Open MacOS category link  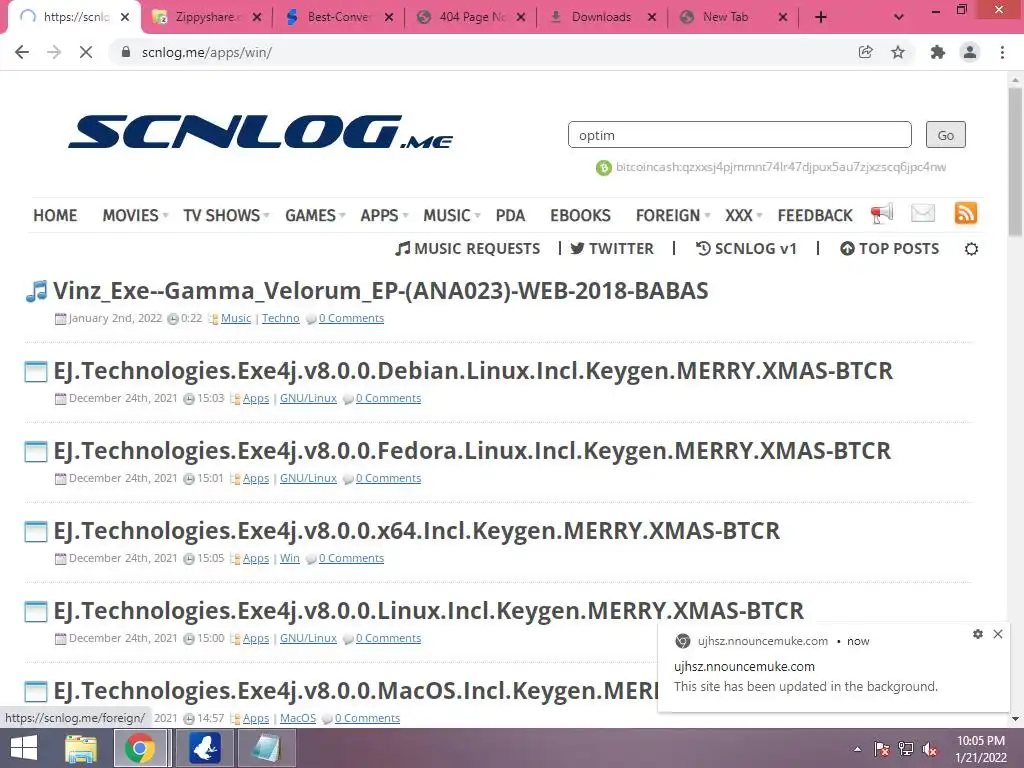point(298,718)
